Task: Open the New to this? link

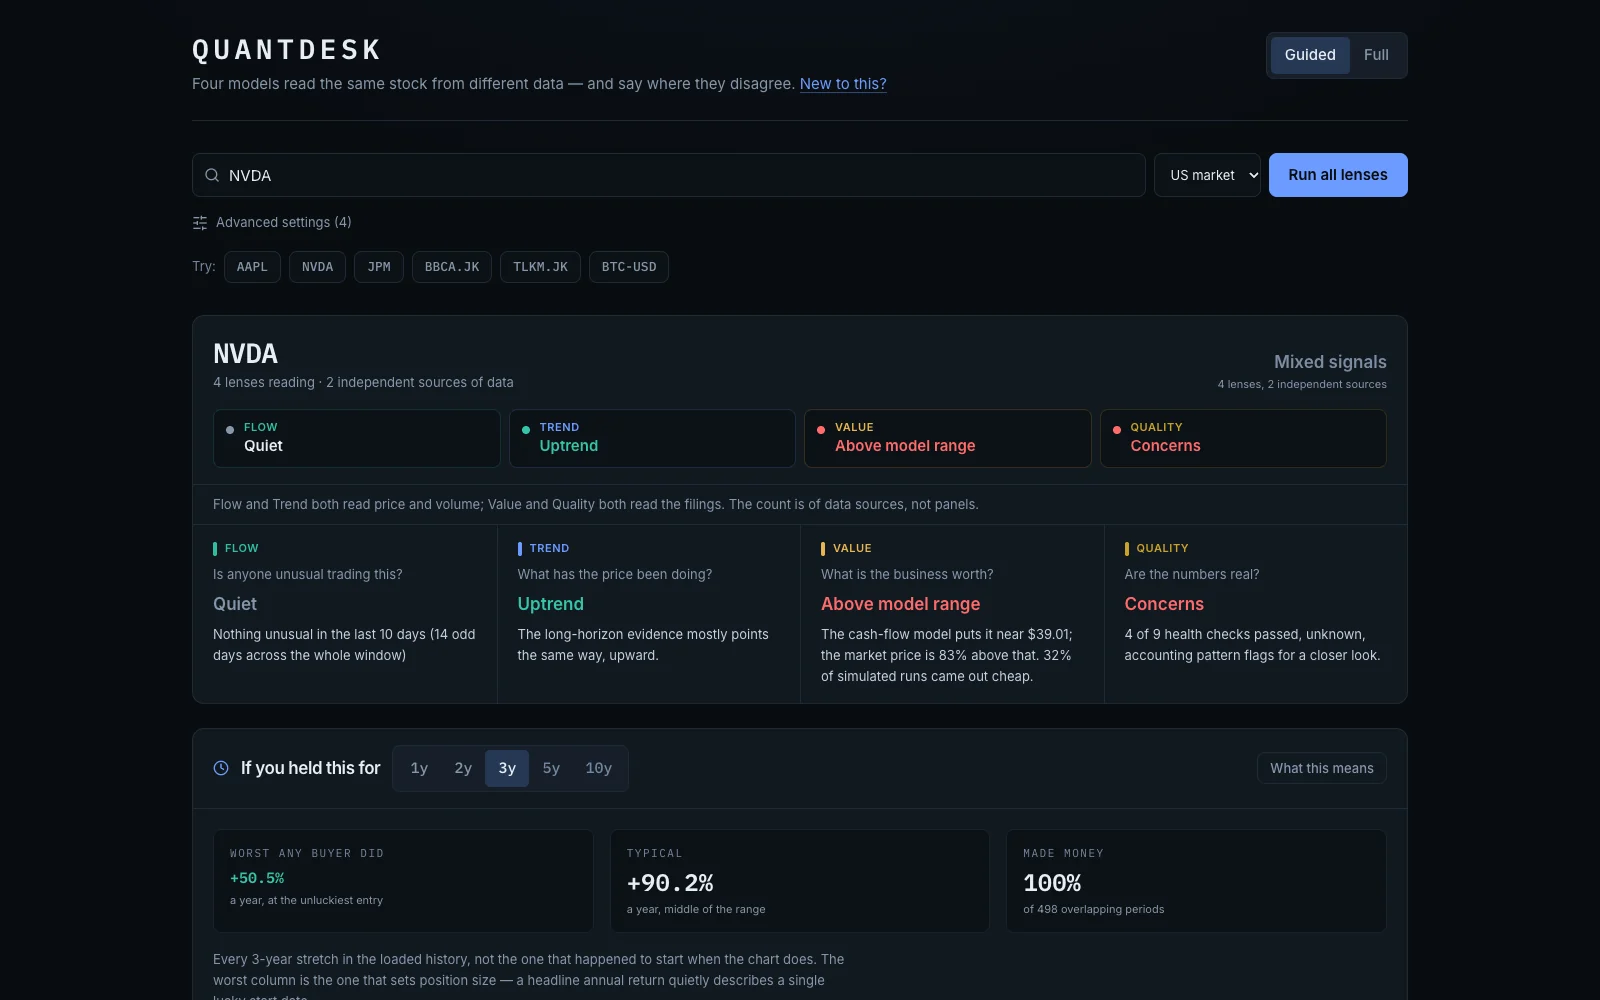Action: click(843, 84)
